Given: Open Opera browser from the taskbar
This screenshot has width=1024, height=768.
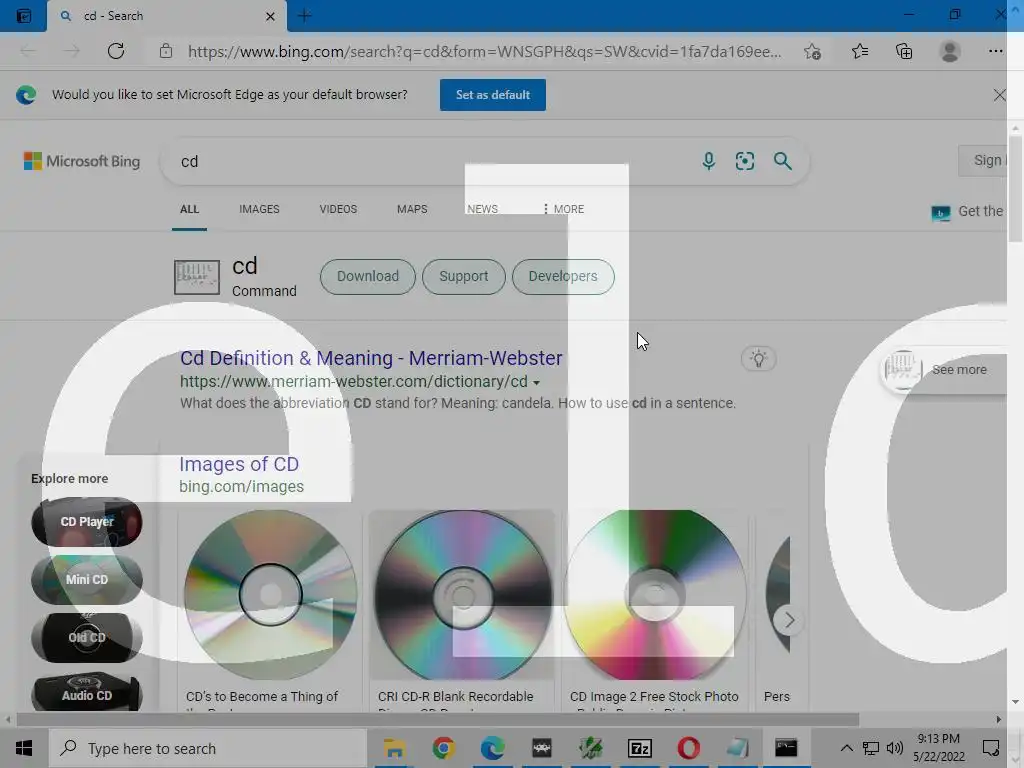Looking at the screenshot, I should pyautogui.click(x=688, y=748).
